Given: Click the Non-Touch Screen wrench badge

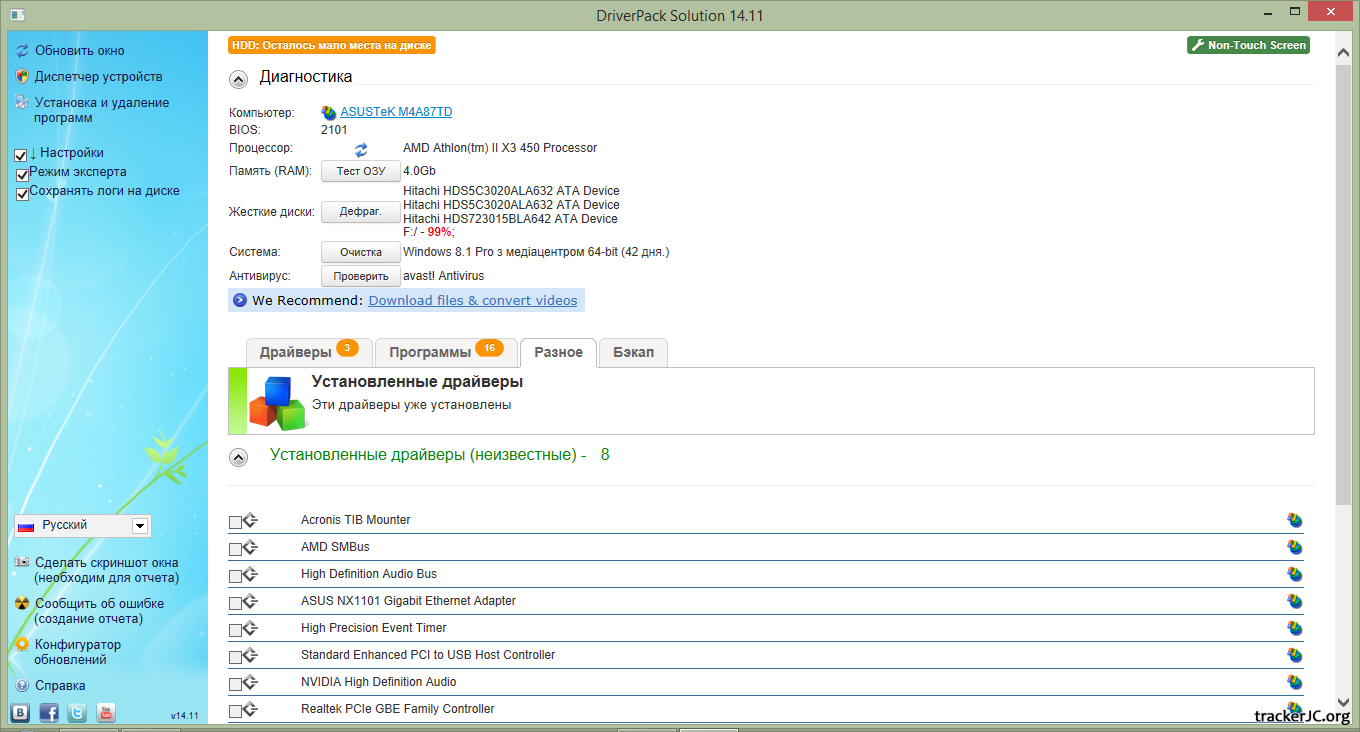Looking at the screenshot, I should coord(1248,45).
